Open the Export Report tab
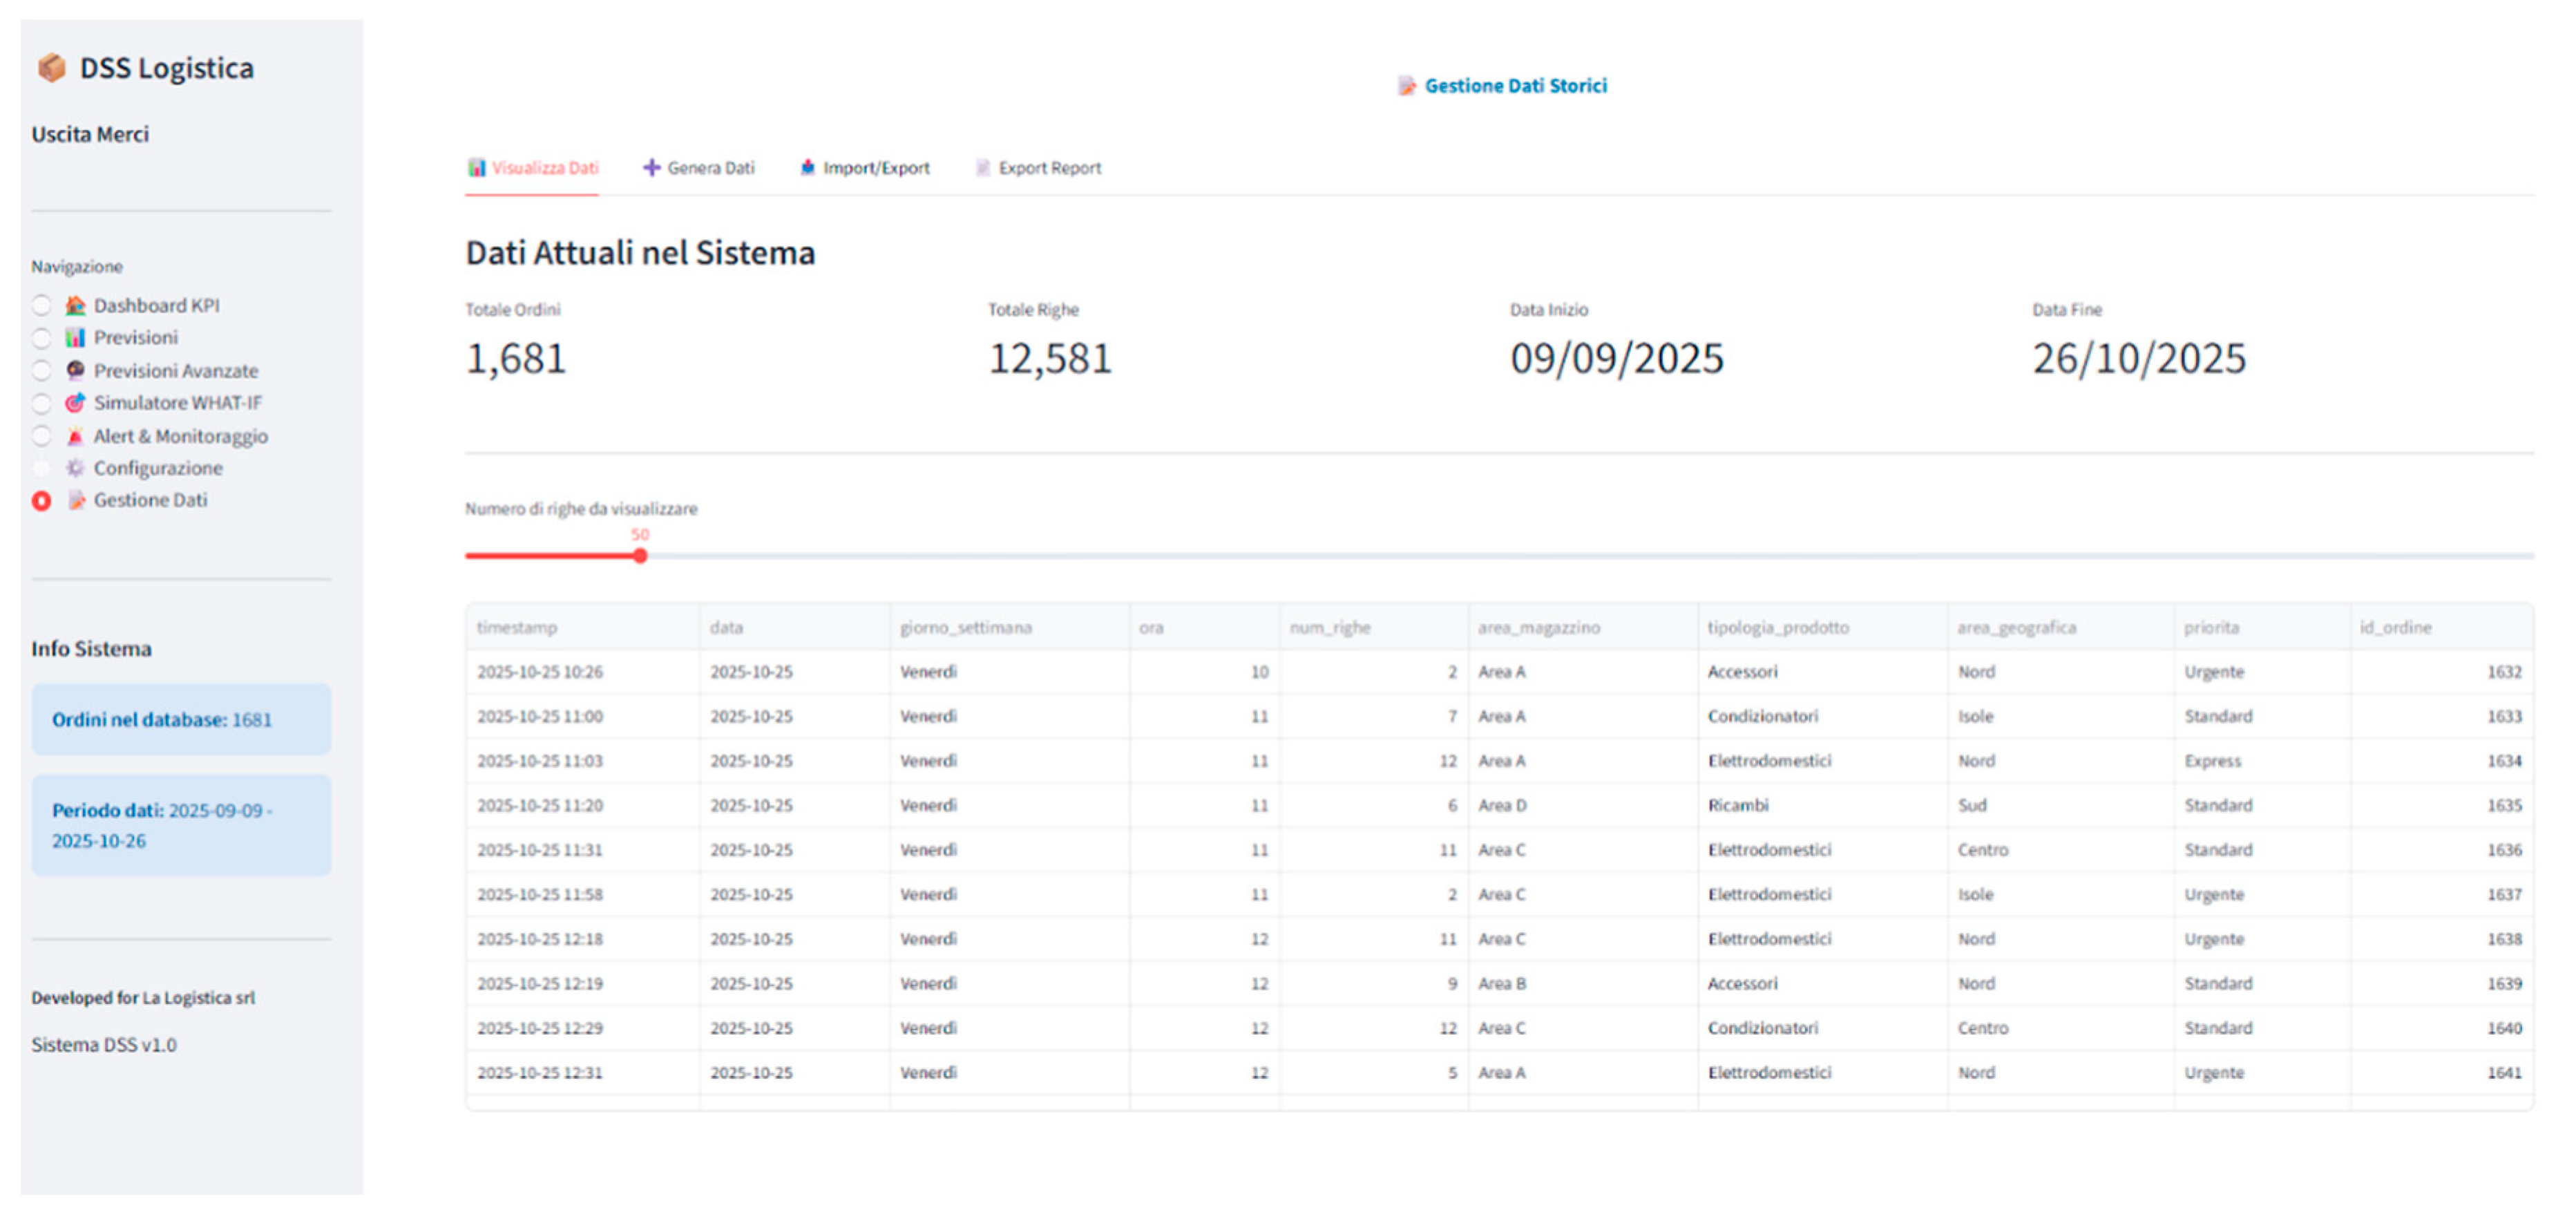 point(1039,168)
